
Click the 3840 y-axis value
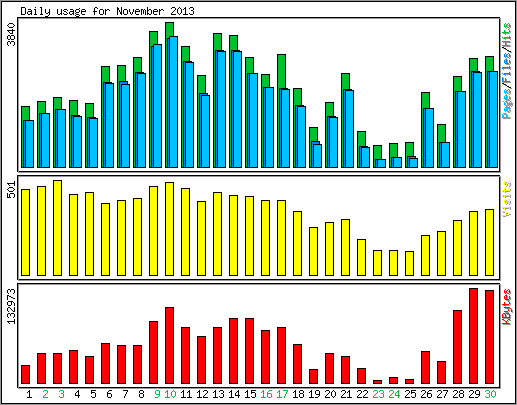click(12, 34)
